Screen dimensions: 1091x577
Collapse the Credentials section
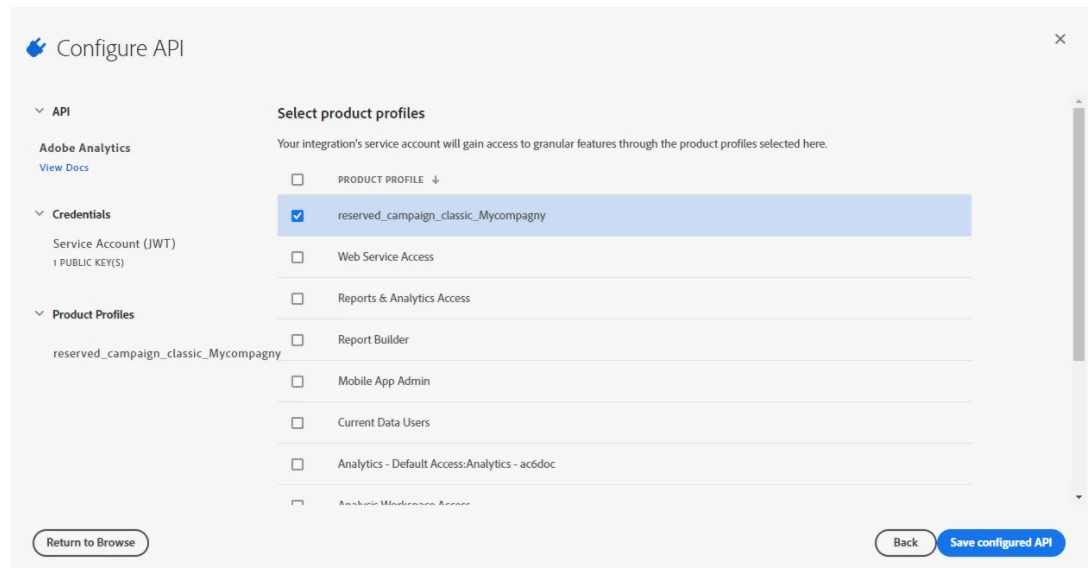coord(40,215)
